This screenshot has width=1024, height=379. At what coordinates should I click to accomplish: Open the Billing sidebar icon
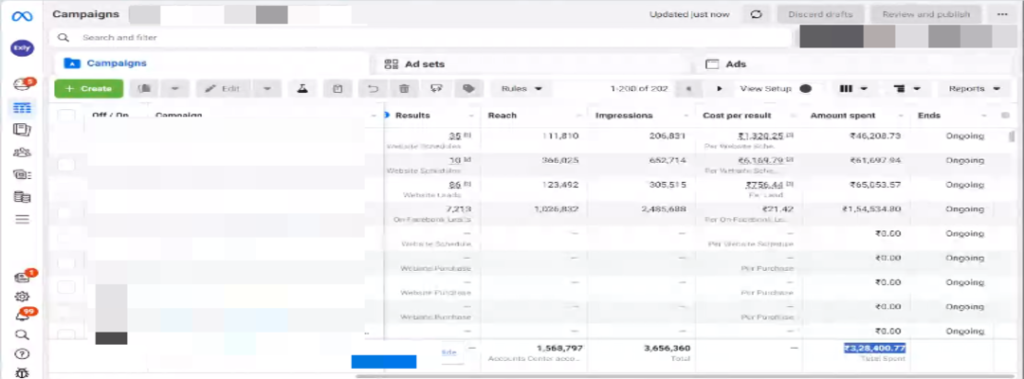coord(22,197)
